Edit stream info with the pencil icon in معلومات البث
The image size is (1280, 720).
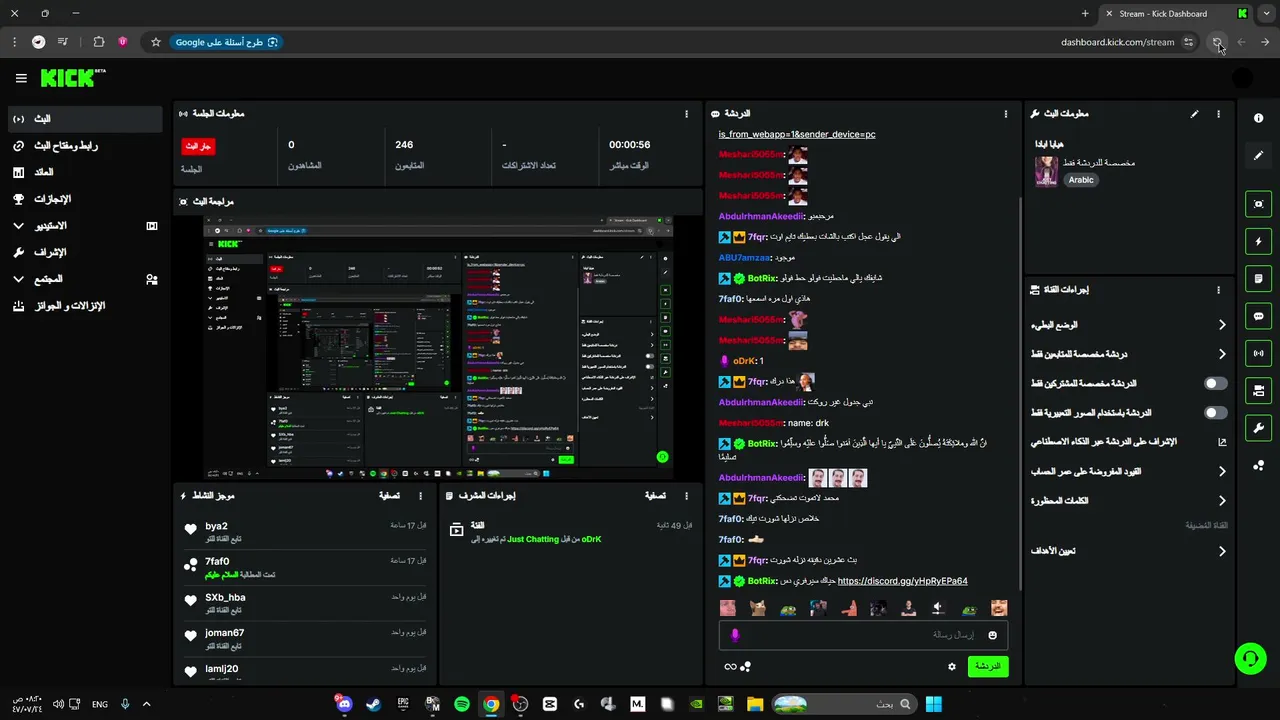coord(1194,114)
